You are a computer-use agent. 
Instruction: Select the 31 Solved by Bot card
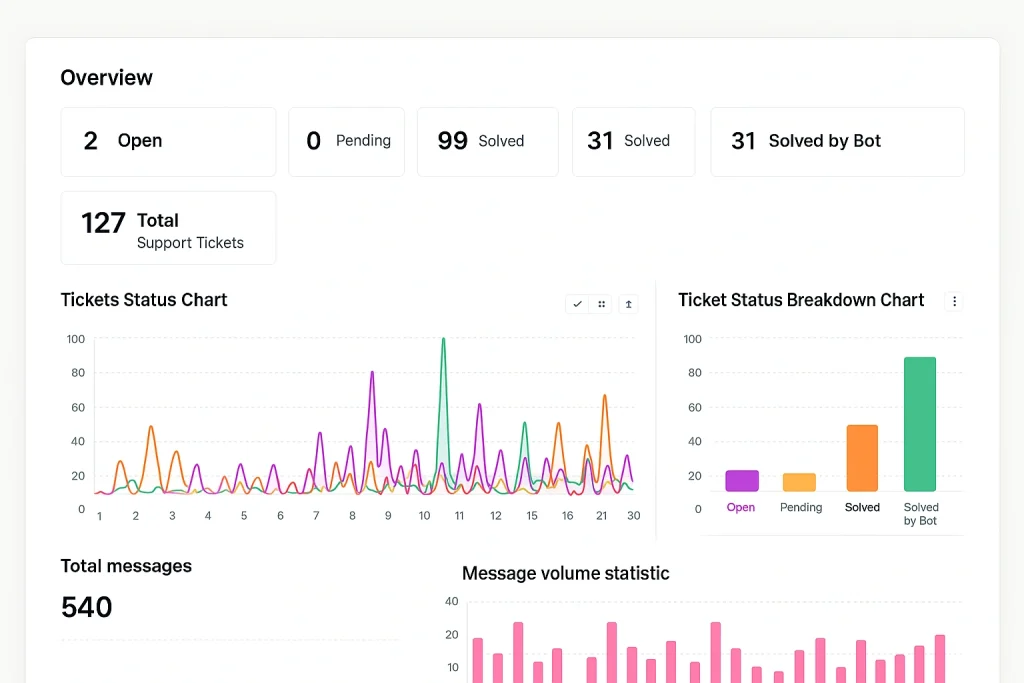837,142
